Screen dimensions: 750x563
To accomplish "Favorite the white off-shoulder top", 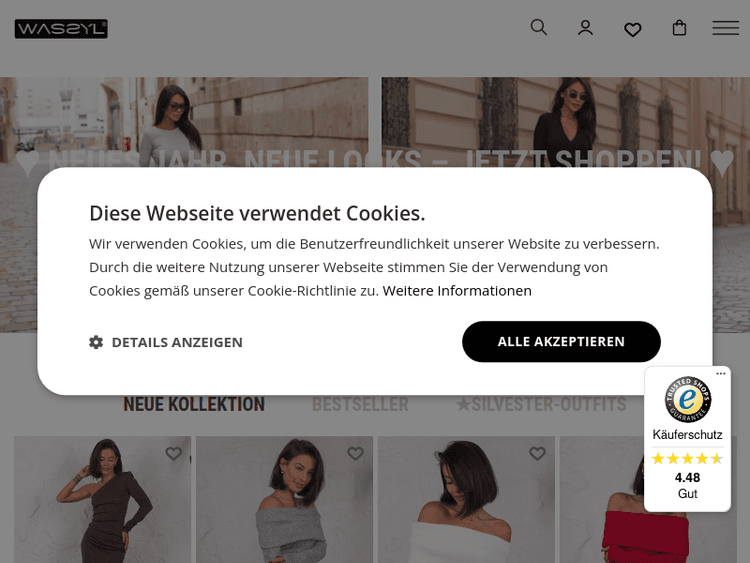I will click(537, 453).
